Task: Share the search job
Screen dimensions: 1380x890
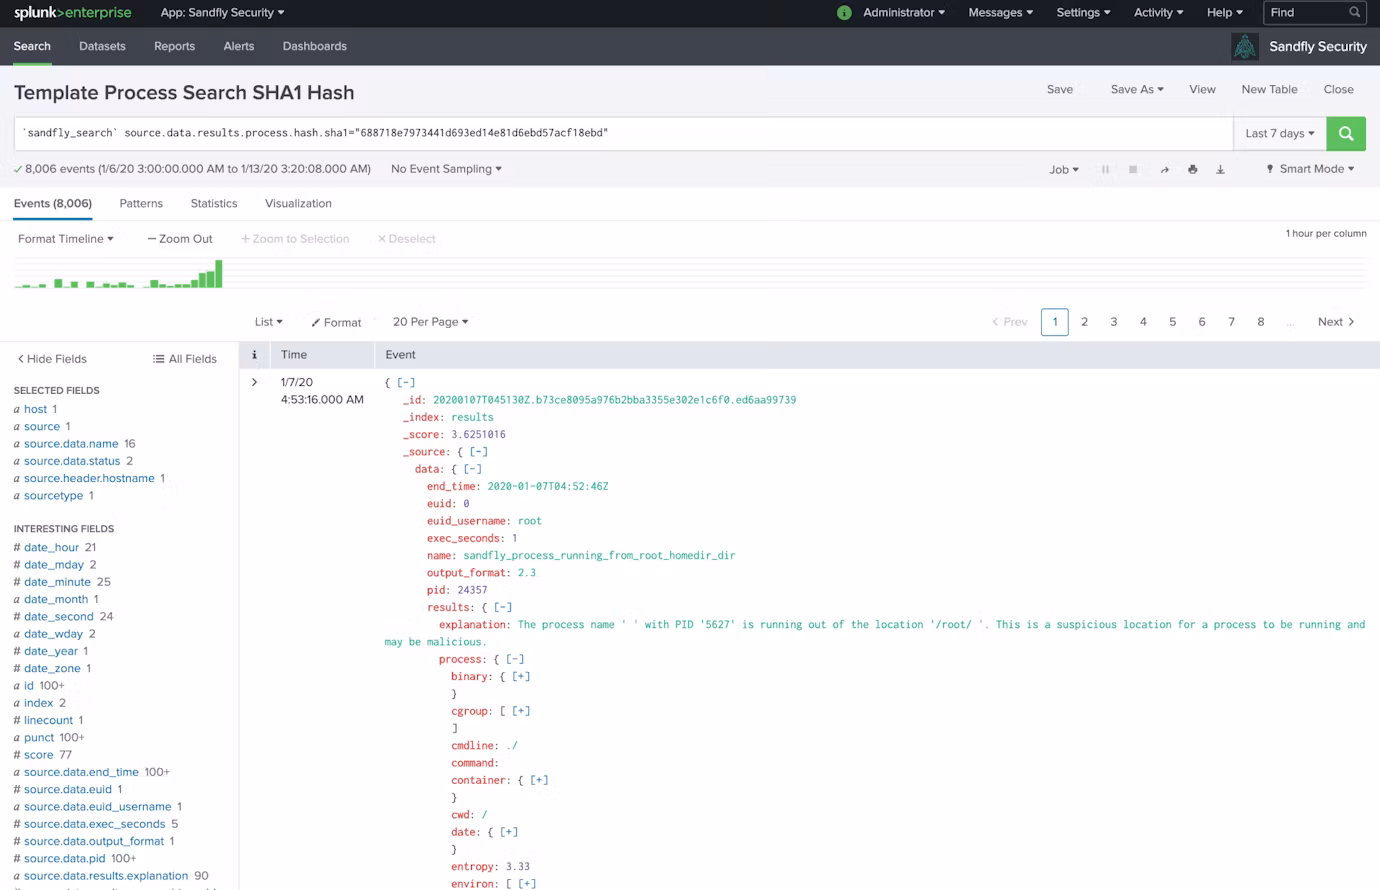Action: [1165, 169]
